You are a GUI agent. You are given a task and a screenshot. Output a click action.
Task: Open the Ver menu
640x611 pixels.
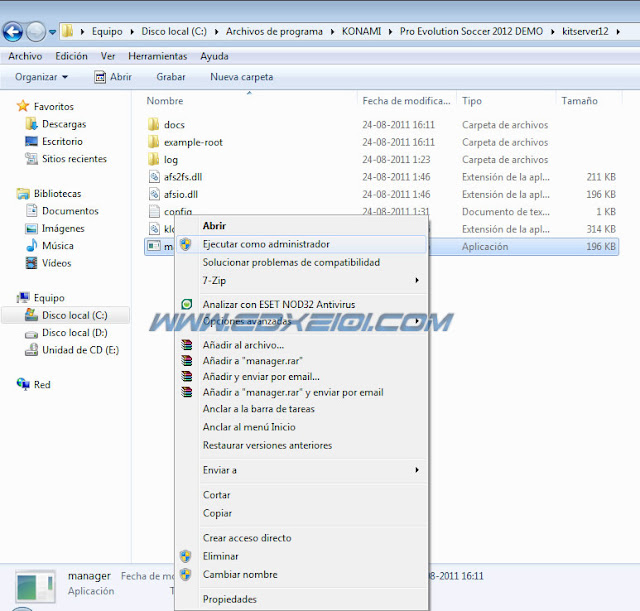[108, 56]
